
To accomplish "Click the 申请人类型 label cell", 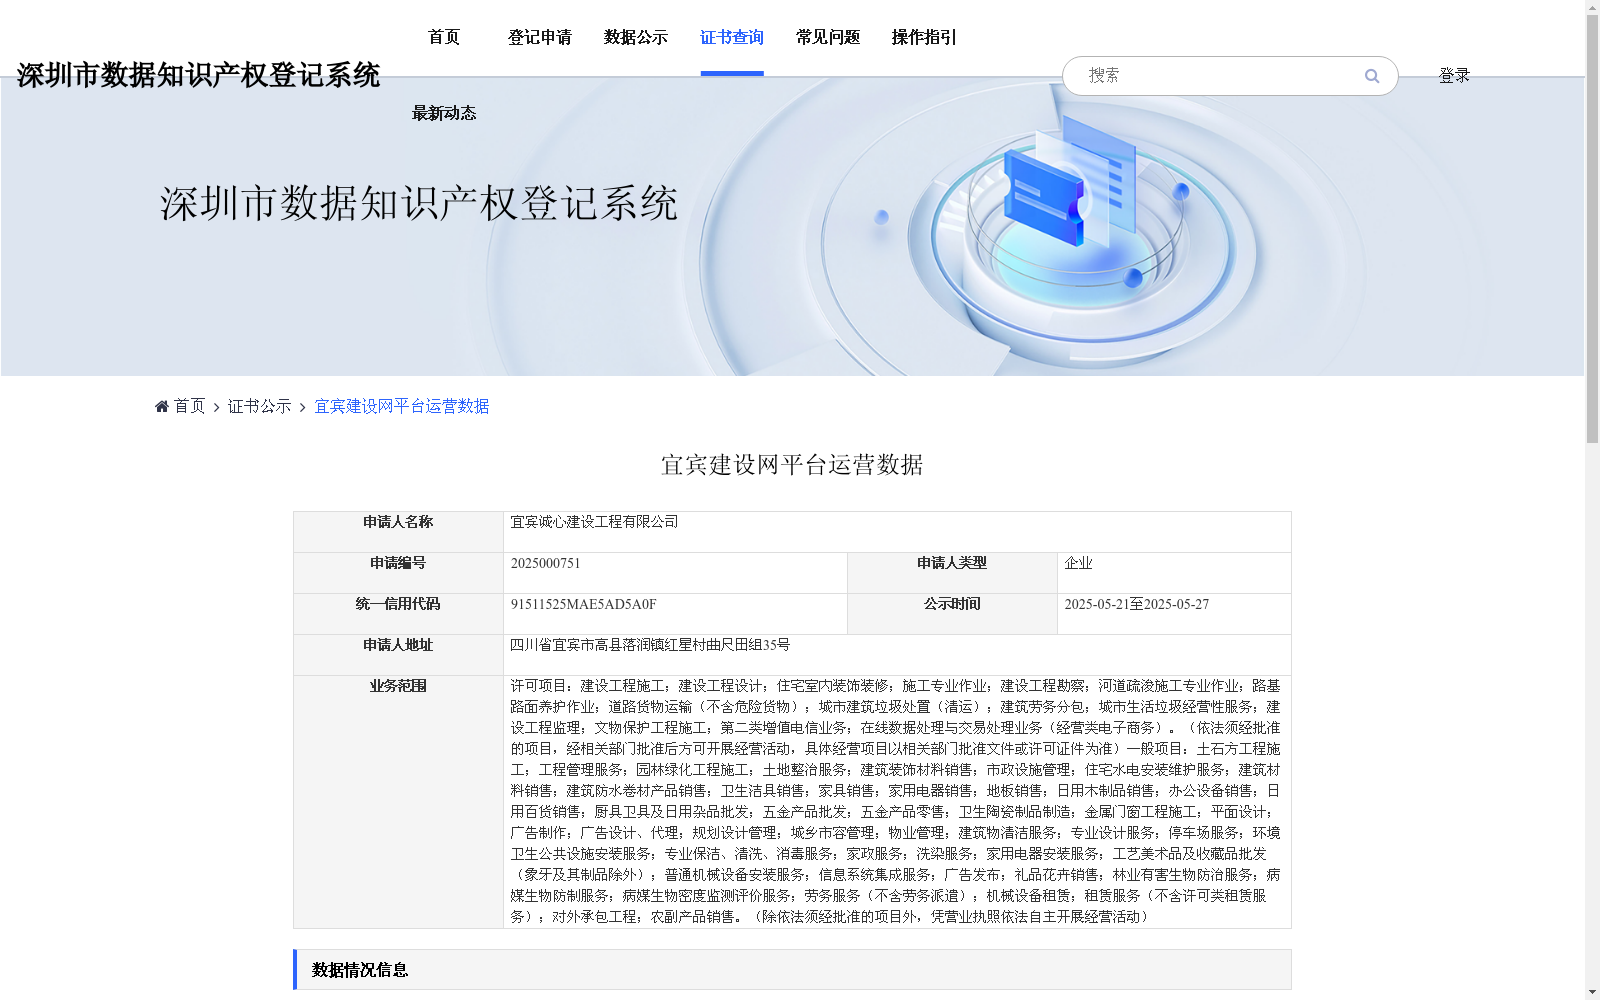I will (952, 573).
